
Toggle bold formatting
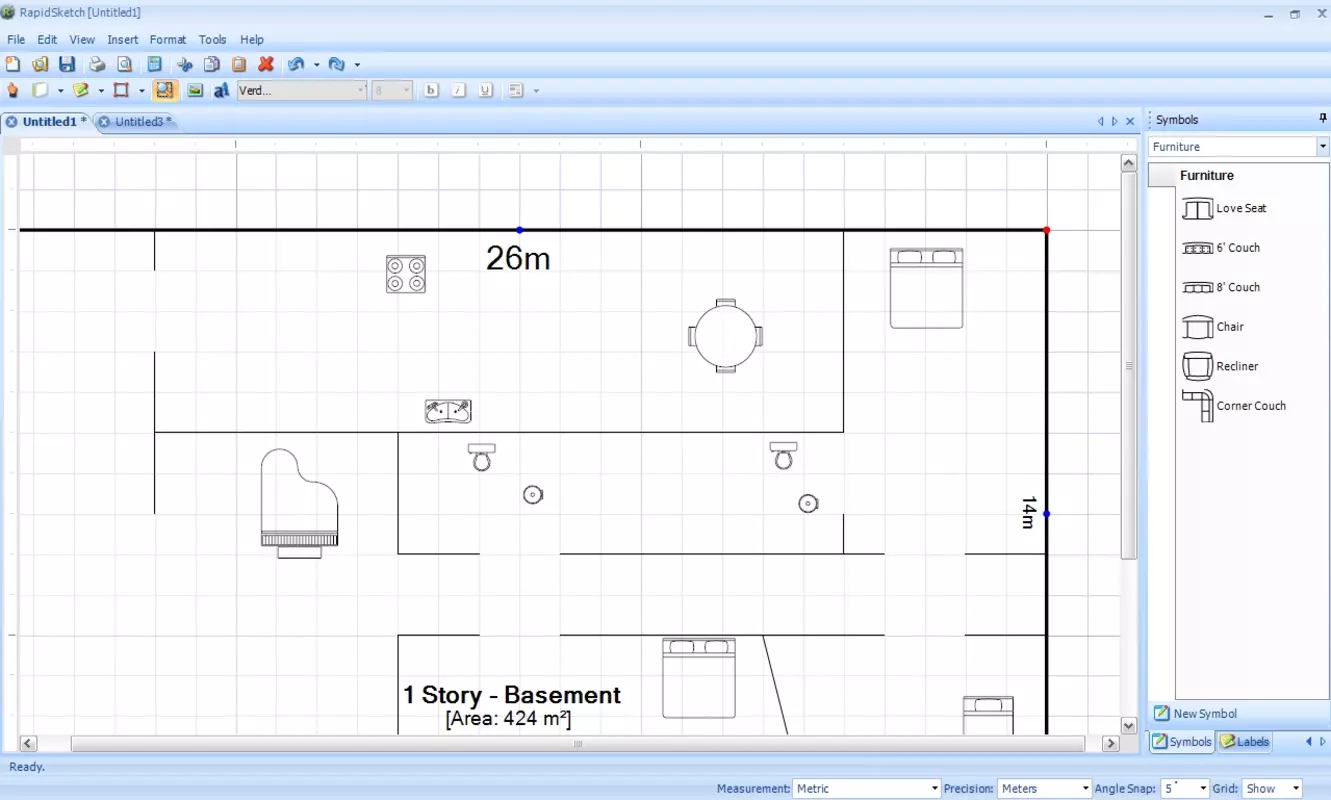tap(431, 90)
